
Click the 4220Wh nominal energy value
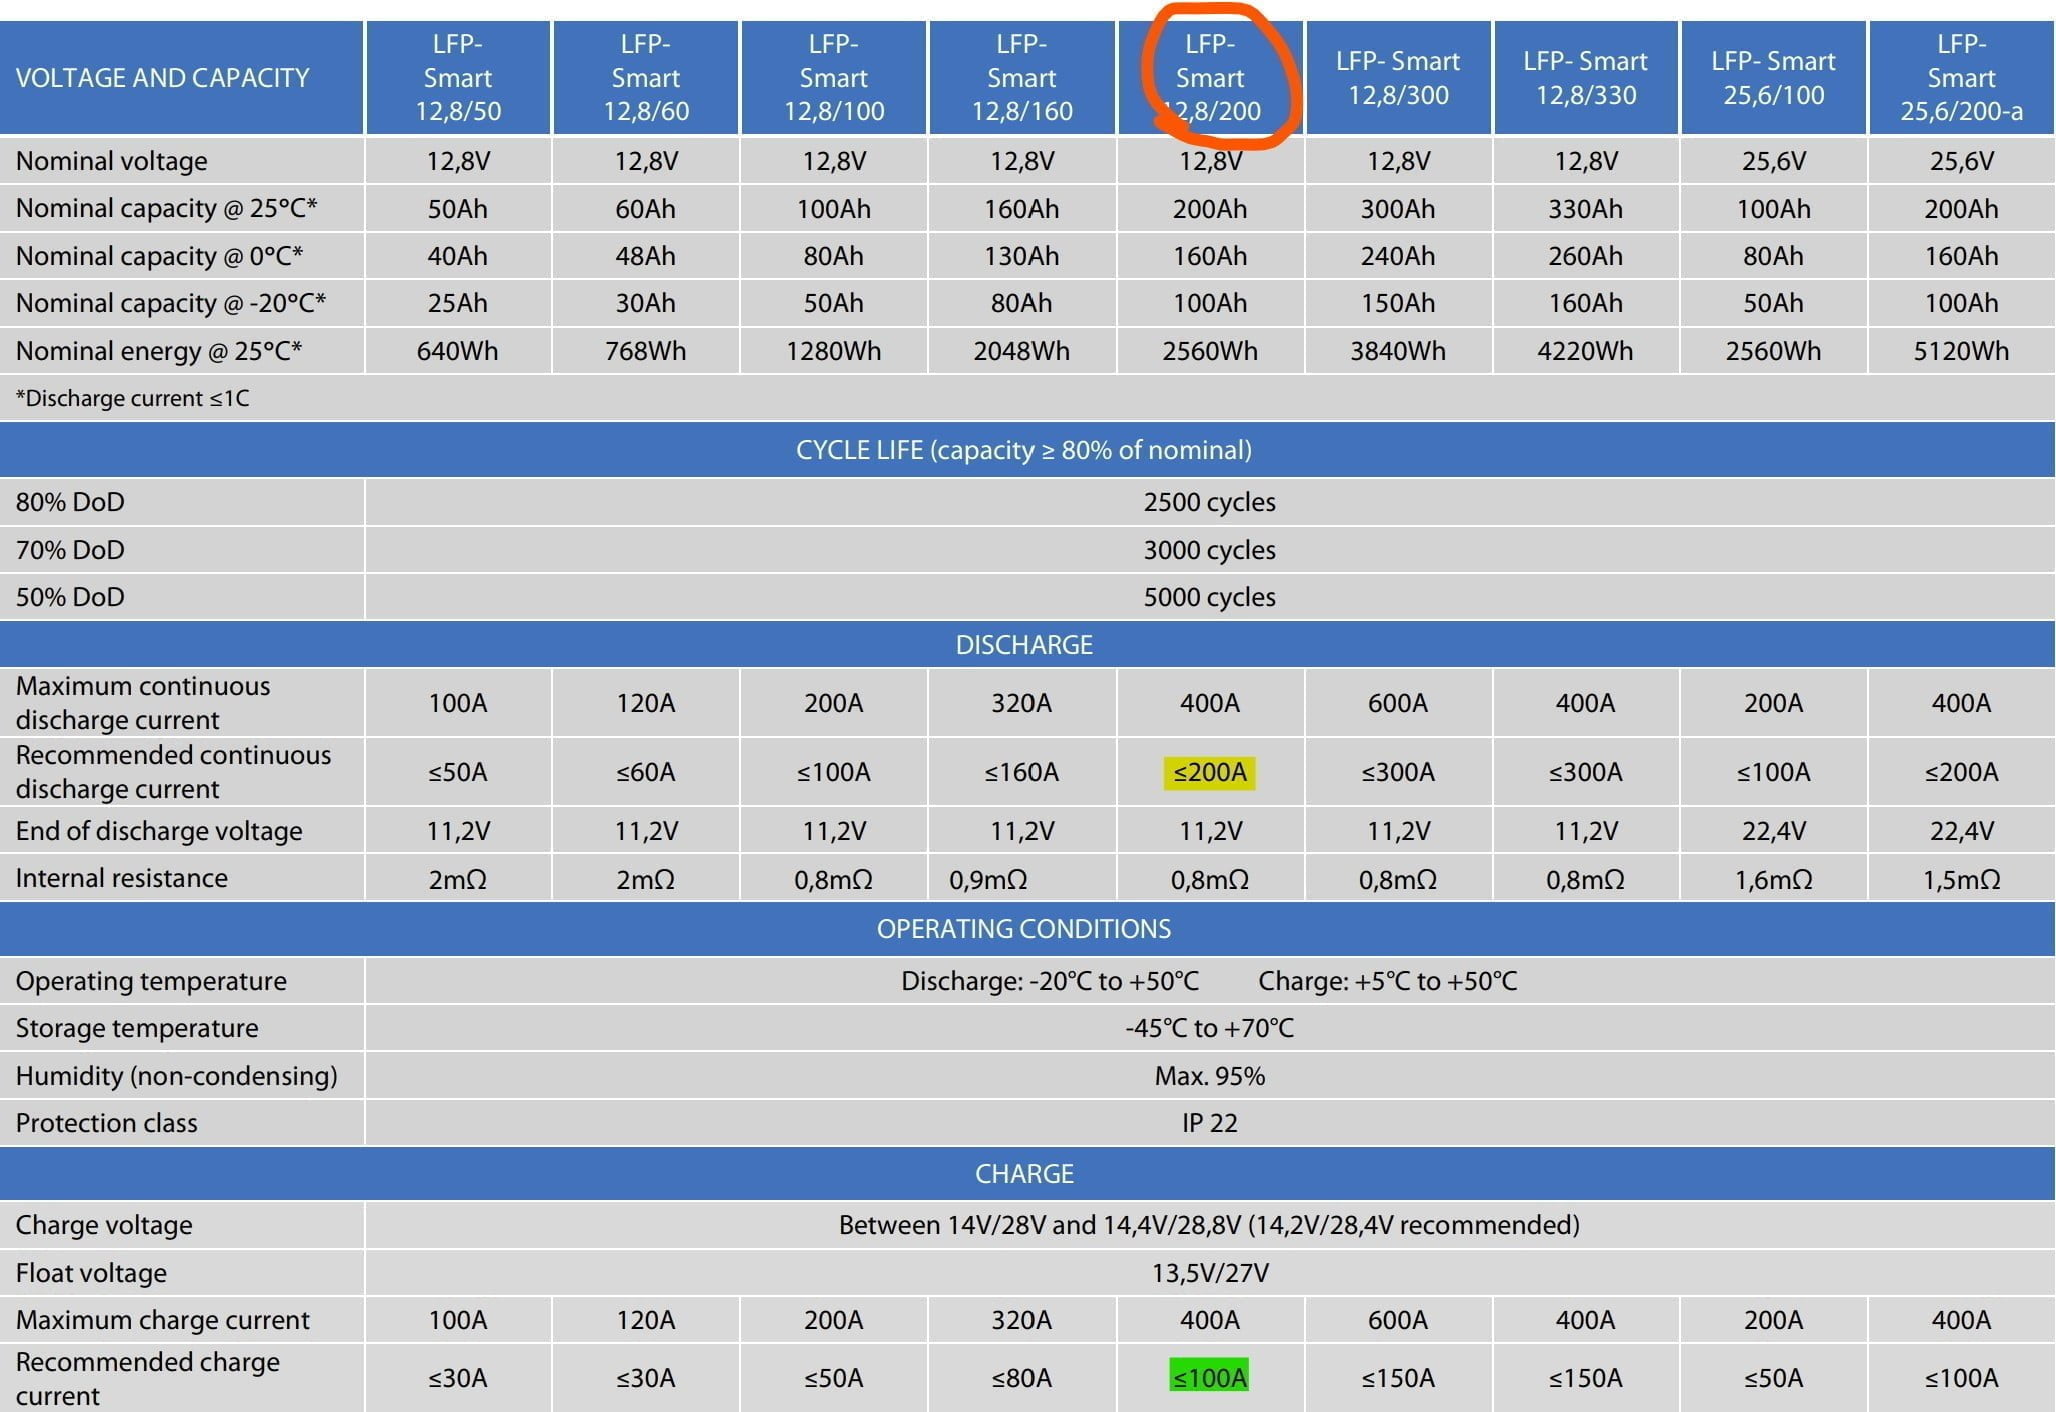click(1586, 351)
